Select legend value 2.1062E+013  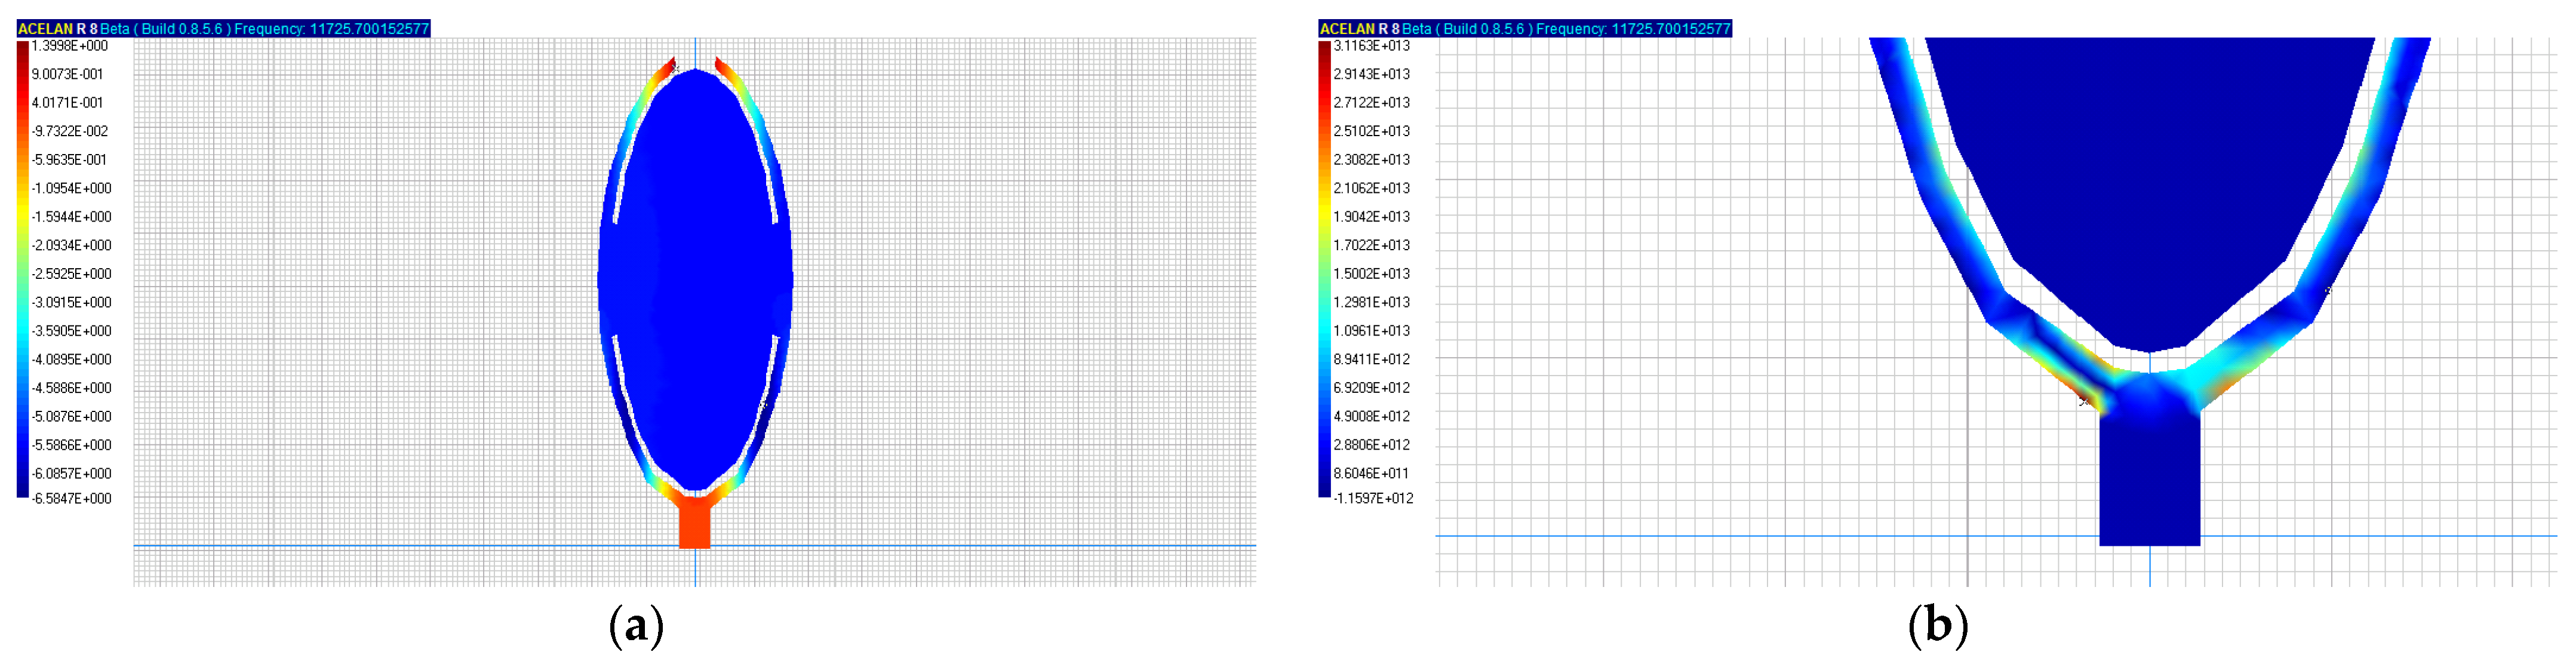(1372, 188)
